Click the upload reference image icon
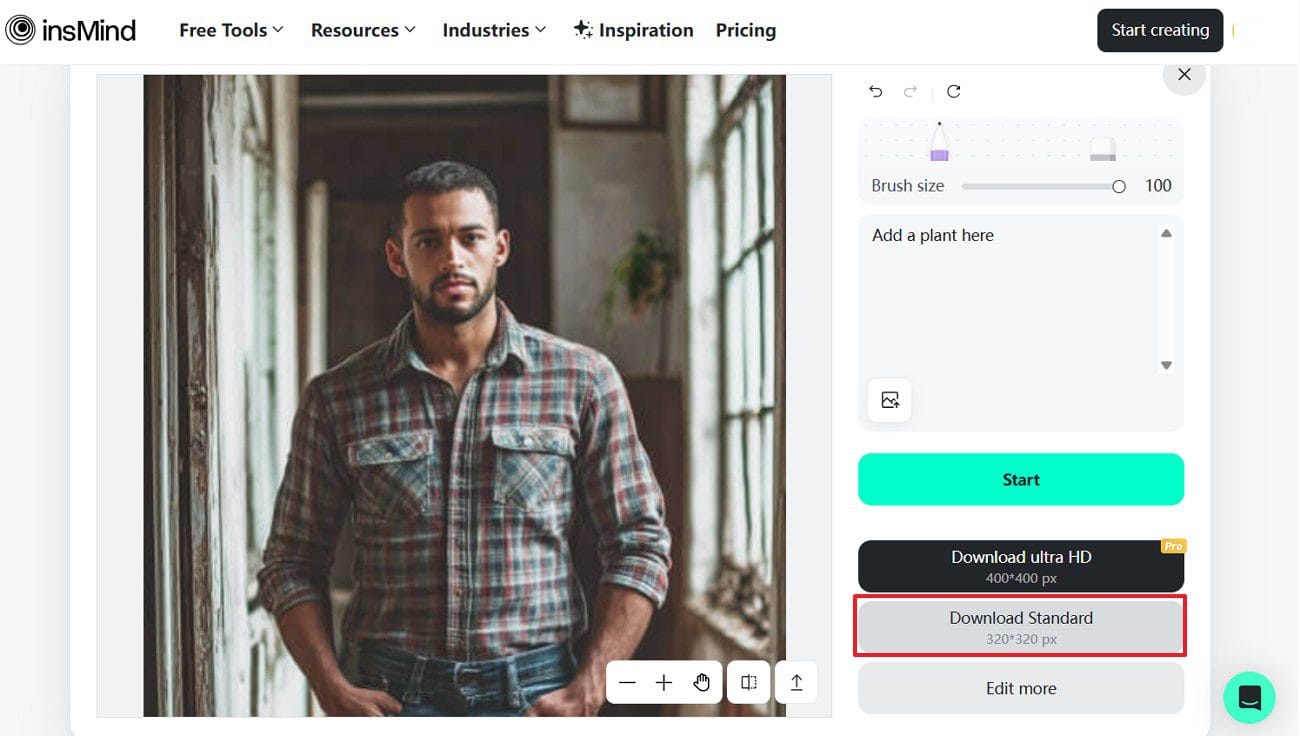The height and width of the screenshot is (736, 1300). tap(890, 400)
